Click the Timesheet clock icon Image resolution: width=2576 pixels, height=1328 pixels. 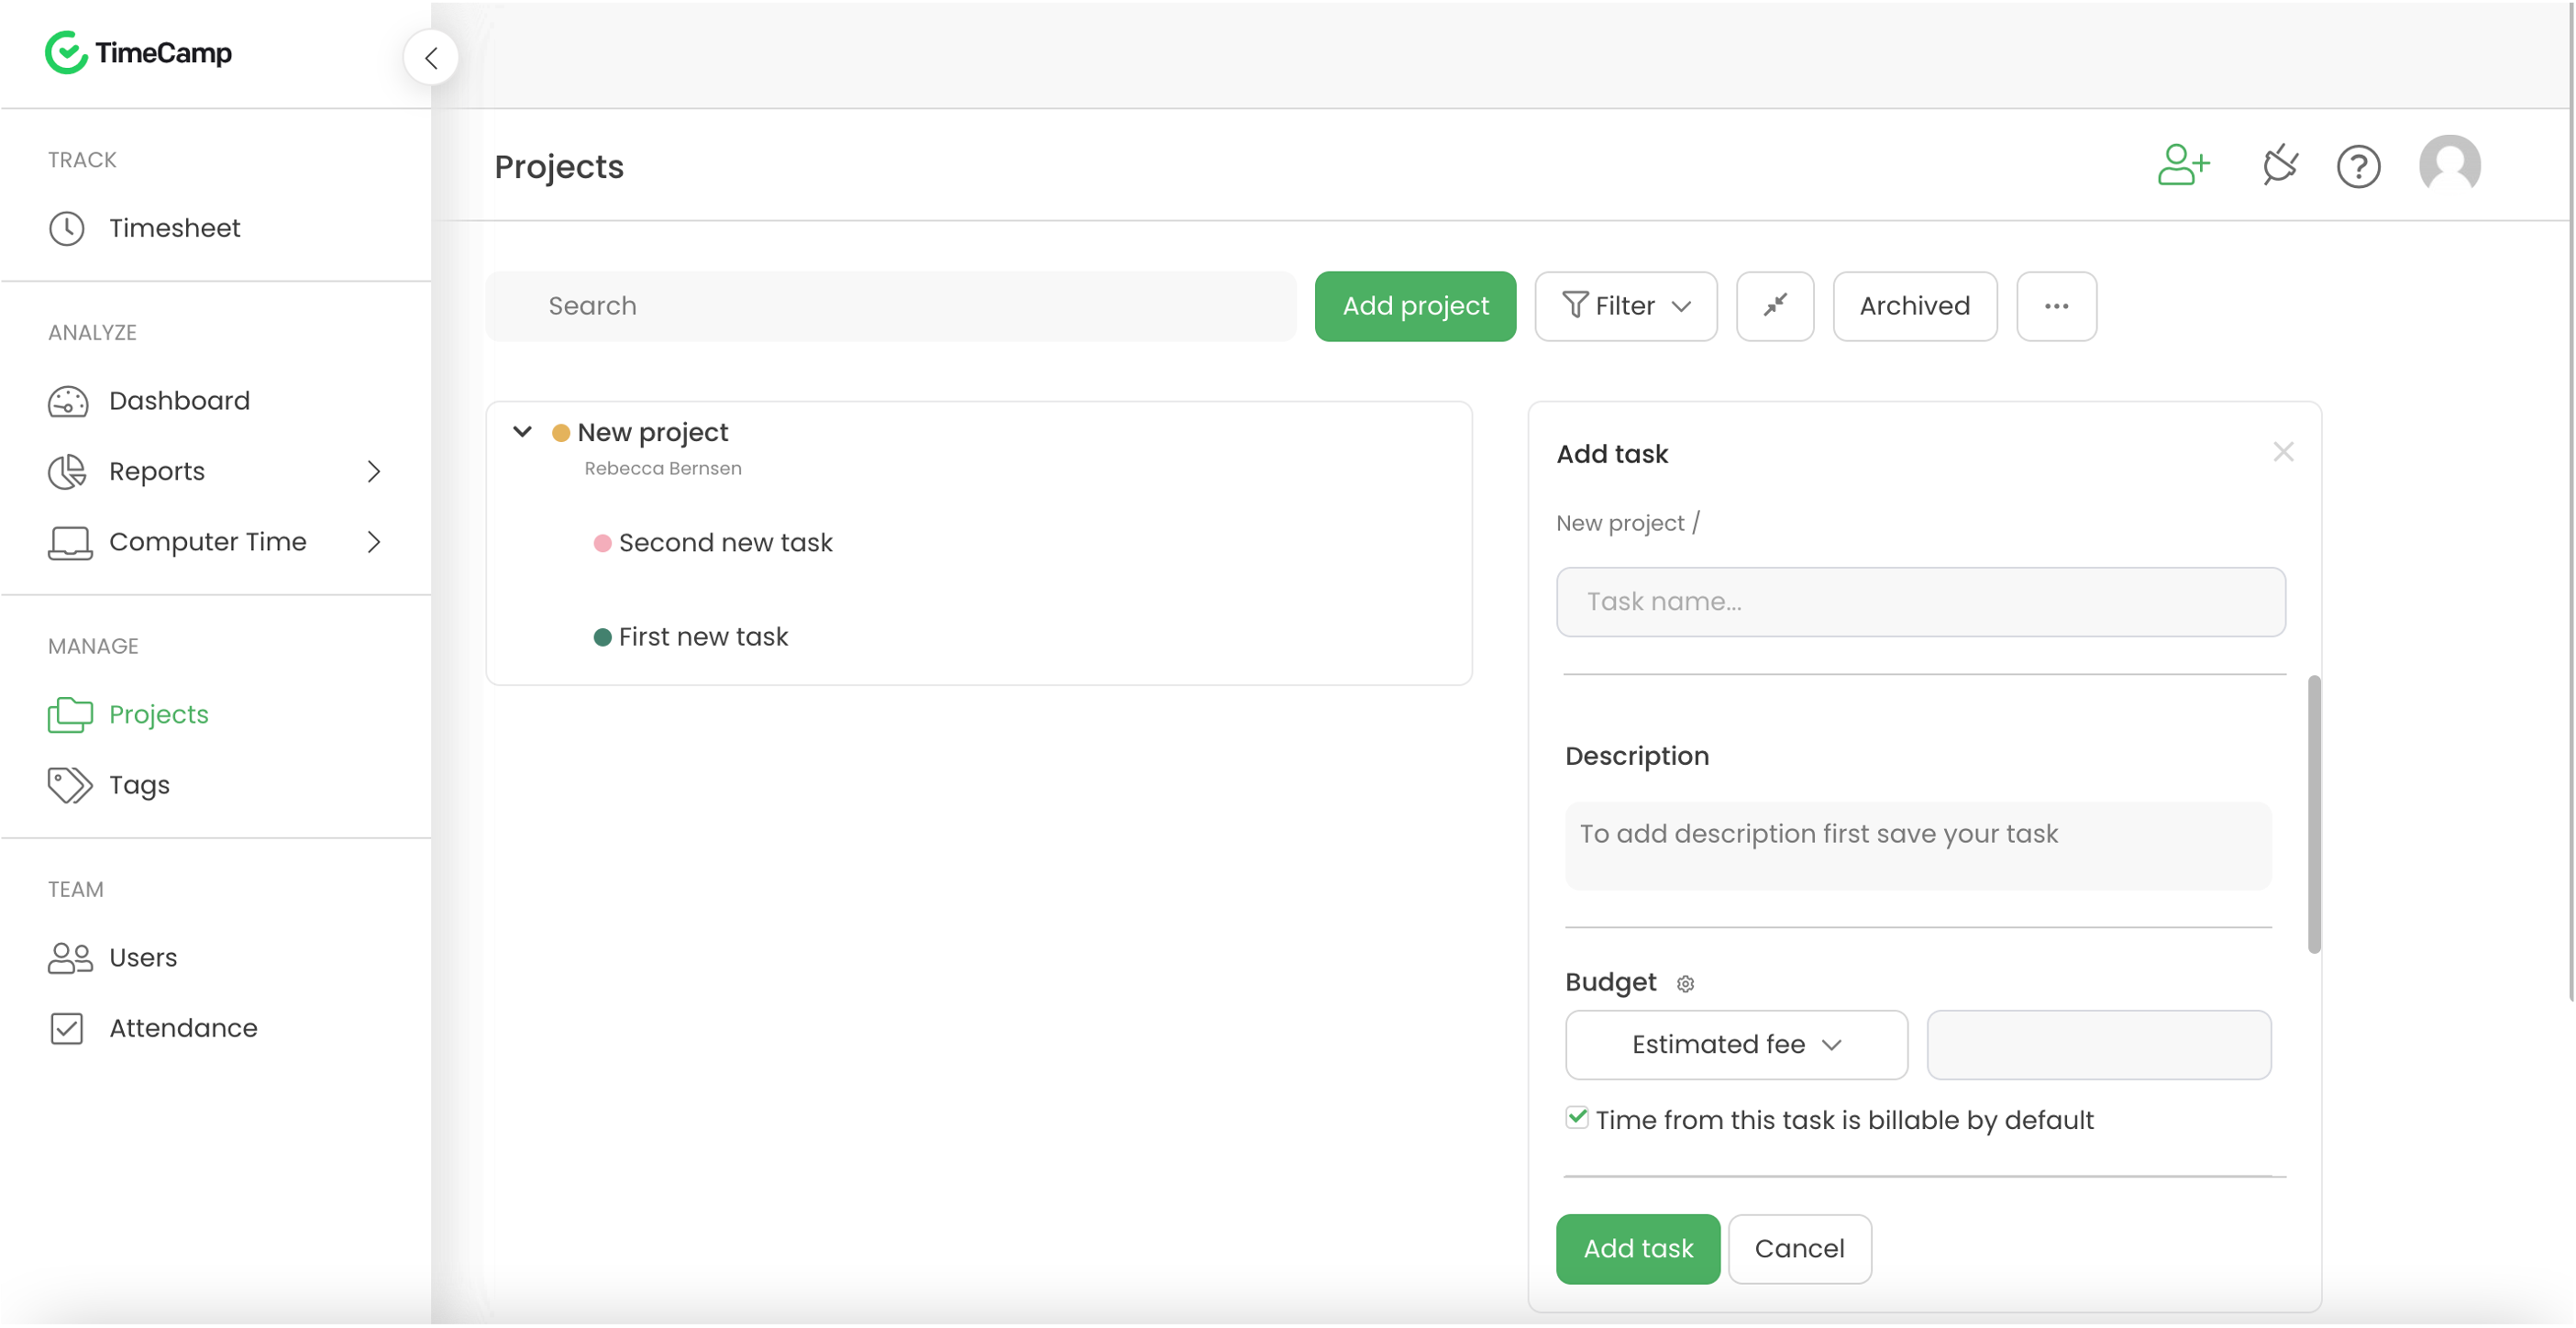68,227
